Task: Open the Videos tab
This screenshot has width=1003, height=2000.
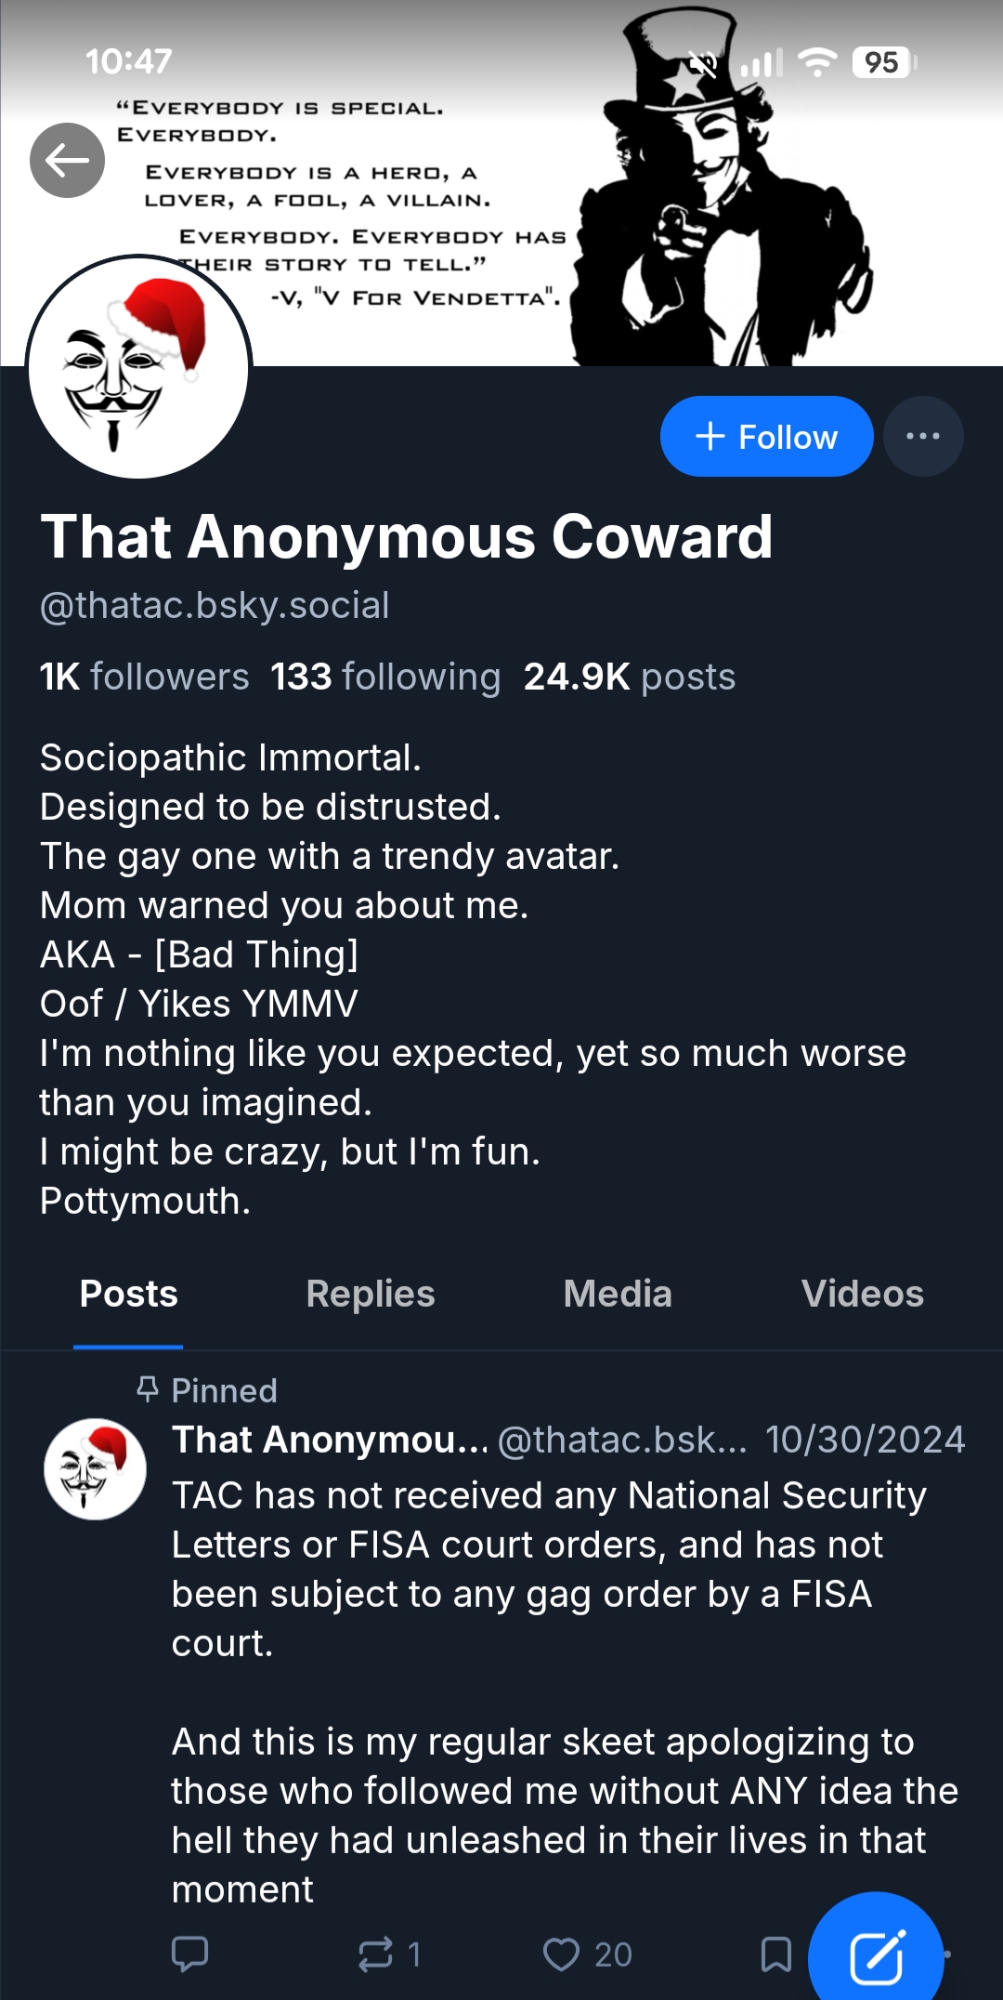Action: pos(862,1294)
